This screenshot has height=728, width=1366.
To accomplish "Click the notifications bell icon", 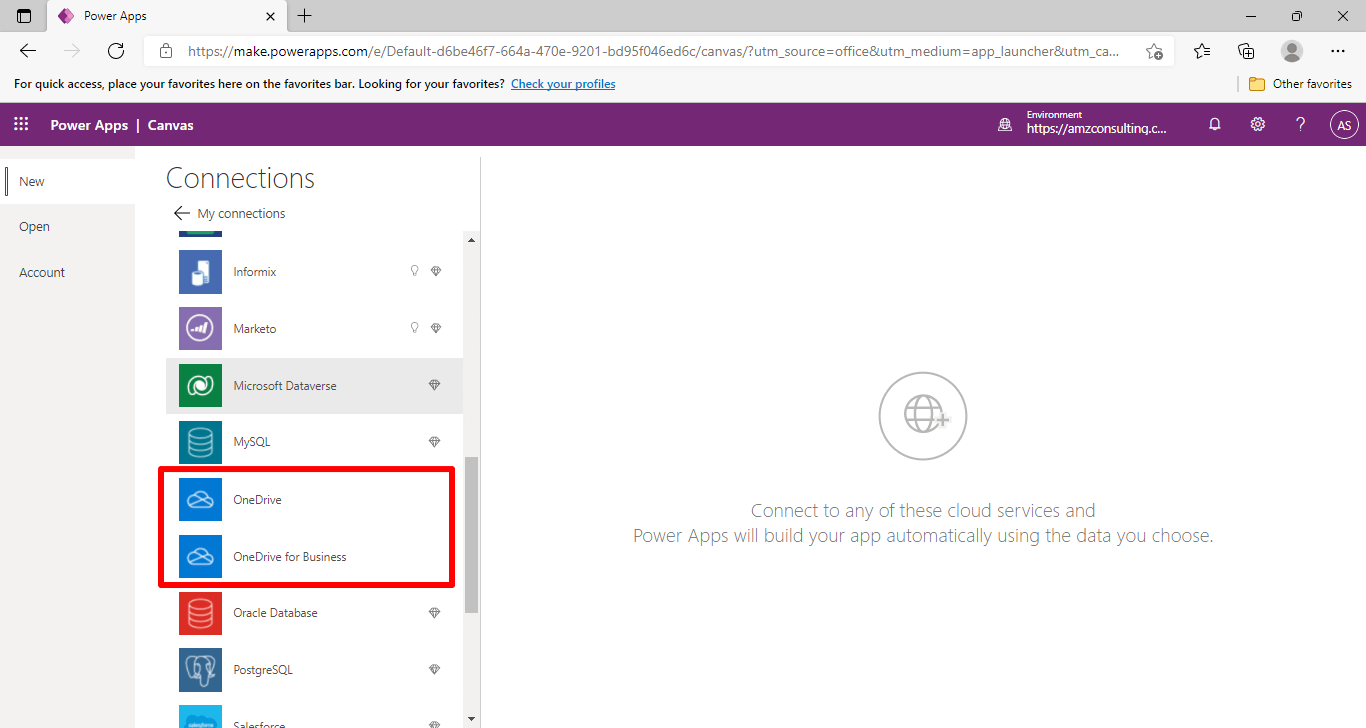I will [x=1214, y=124].
